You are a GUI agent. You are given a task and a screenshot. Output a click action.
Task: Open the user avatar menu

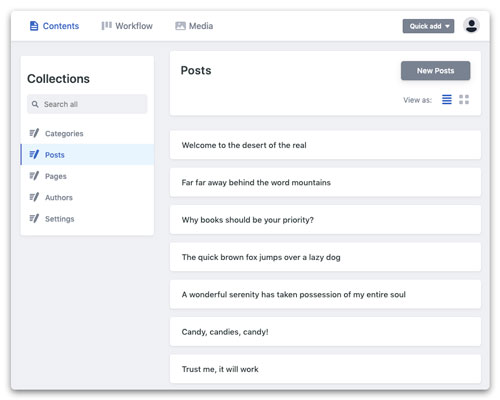(471, 25)
